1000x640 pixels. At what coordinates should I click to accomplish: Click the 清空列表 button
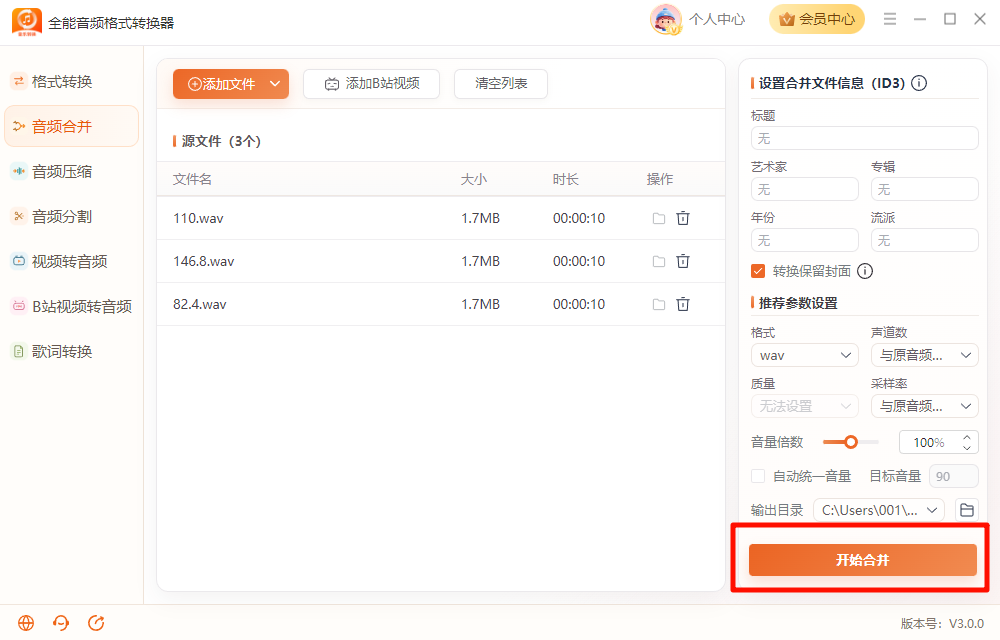pyautogui.click(x=501, y=84)
